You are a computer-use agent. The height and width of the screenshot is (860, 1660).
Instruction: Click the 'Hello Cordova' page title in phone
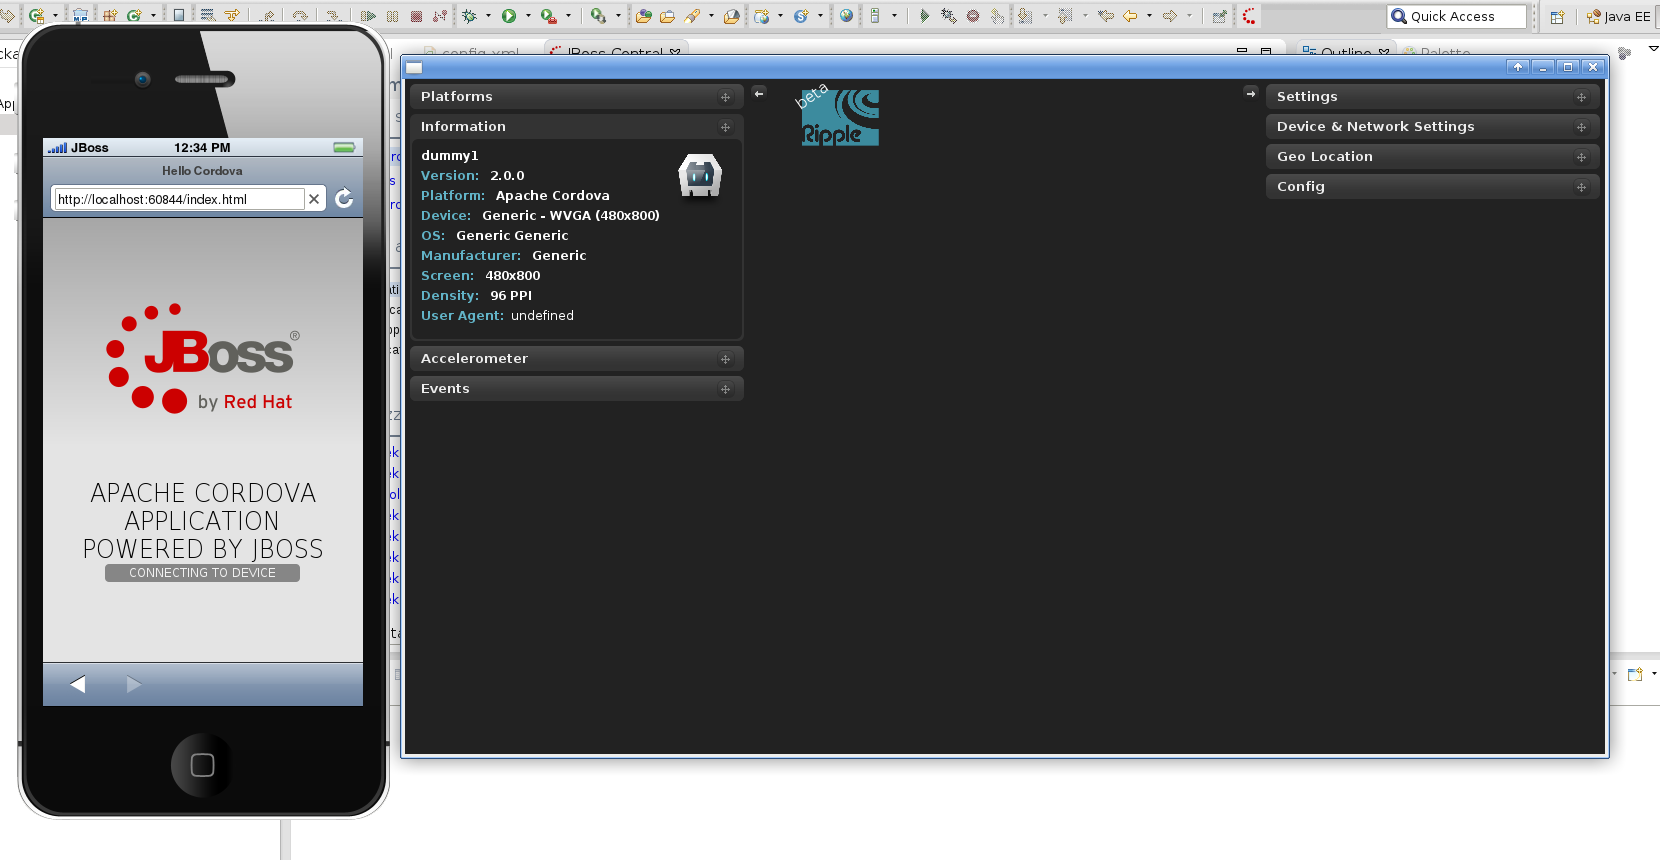[x=202, y=171]
